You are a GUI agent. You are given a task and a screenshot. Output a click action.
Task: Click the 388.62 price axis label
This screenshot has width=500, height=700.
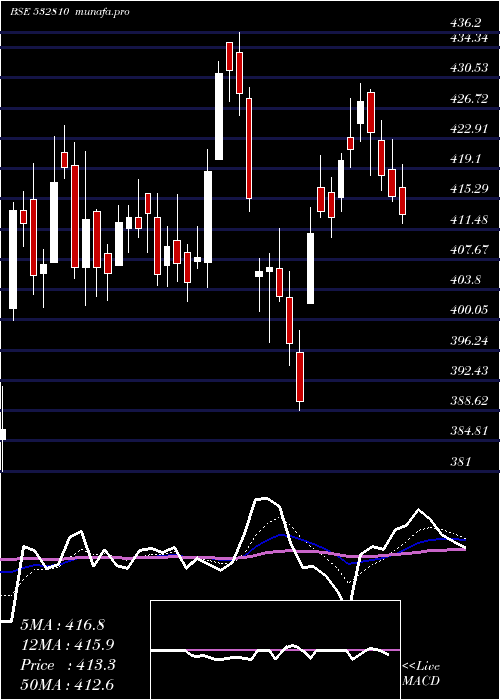click(x=467, y=401)
